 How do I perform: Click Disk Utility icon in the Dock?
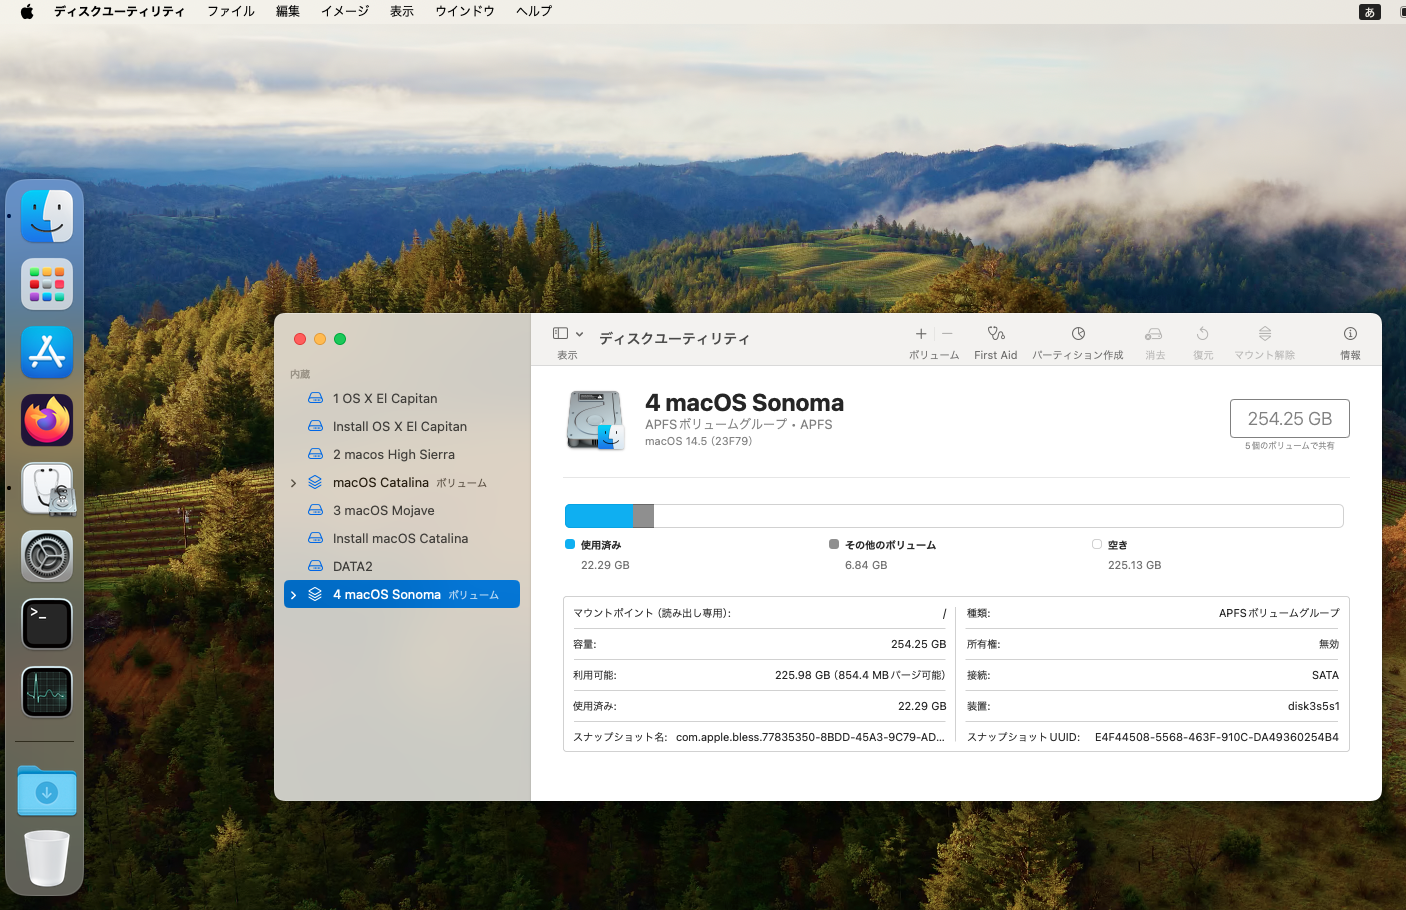pyautogui.click(x=47, y=488)
